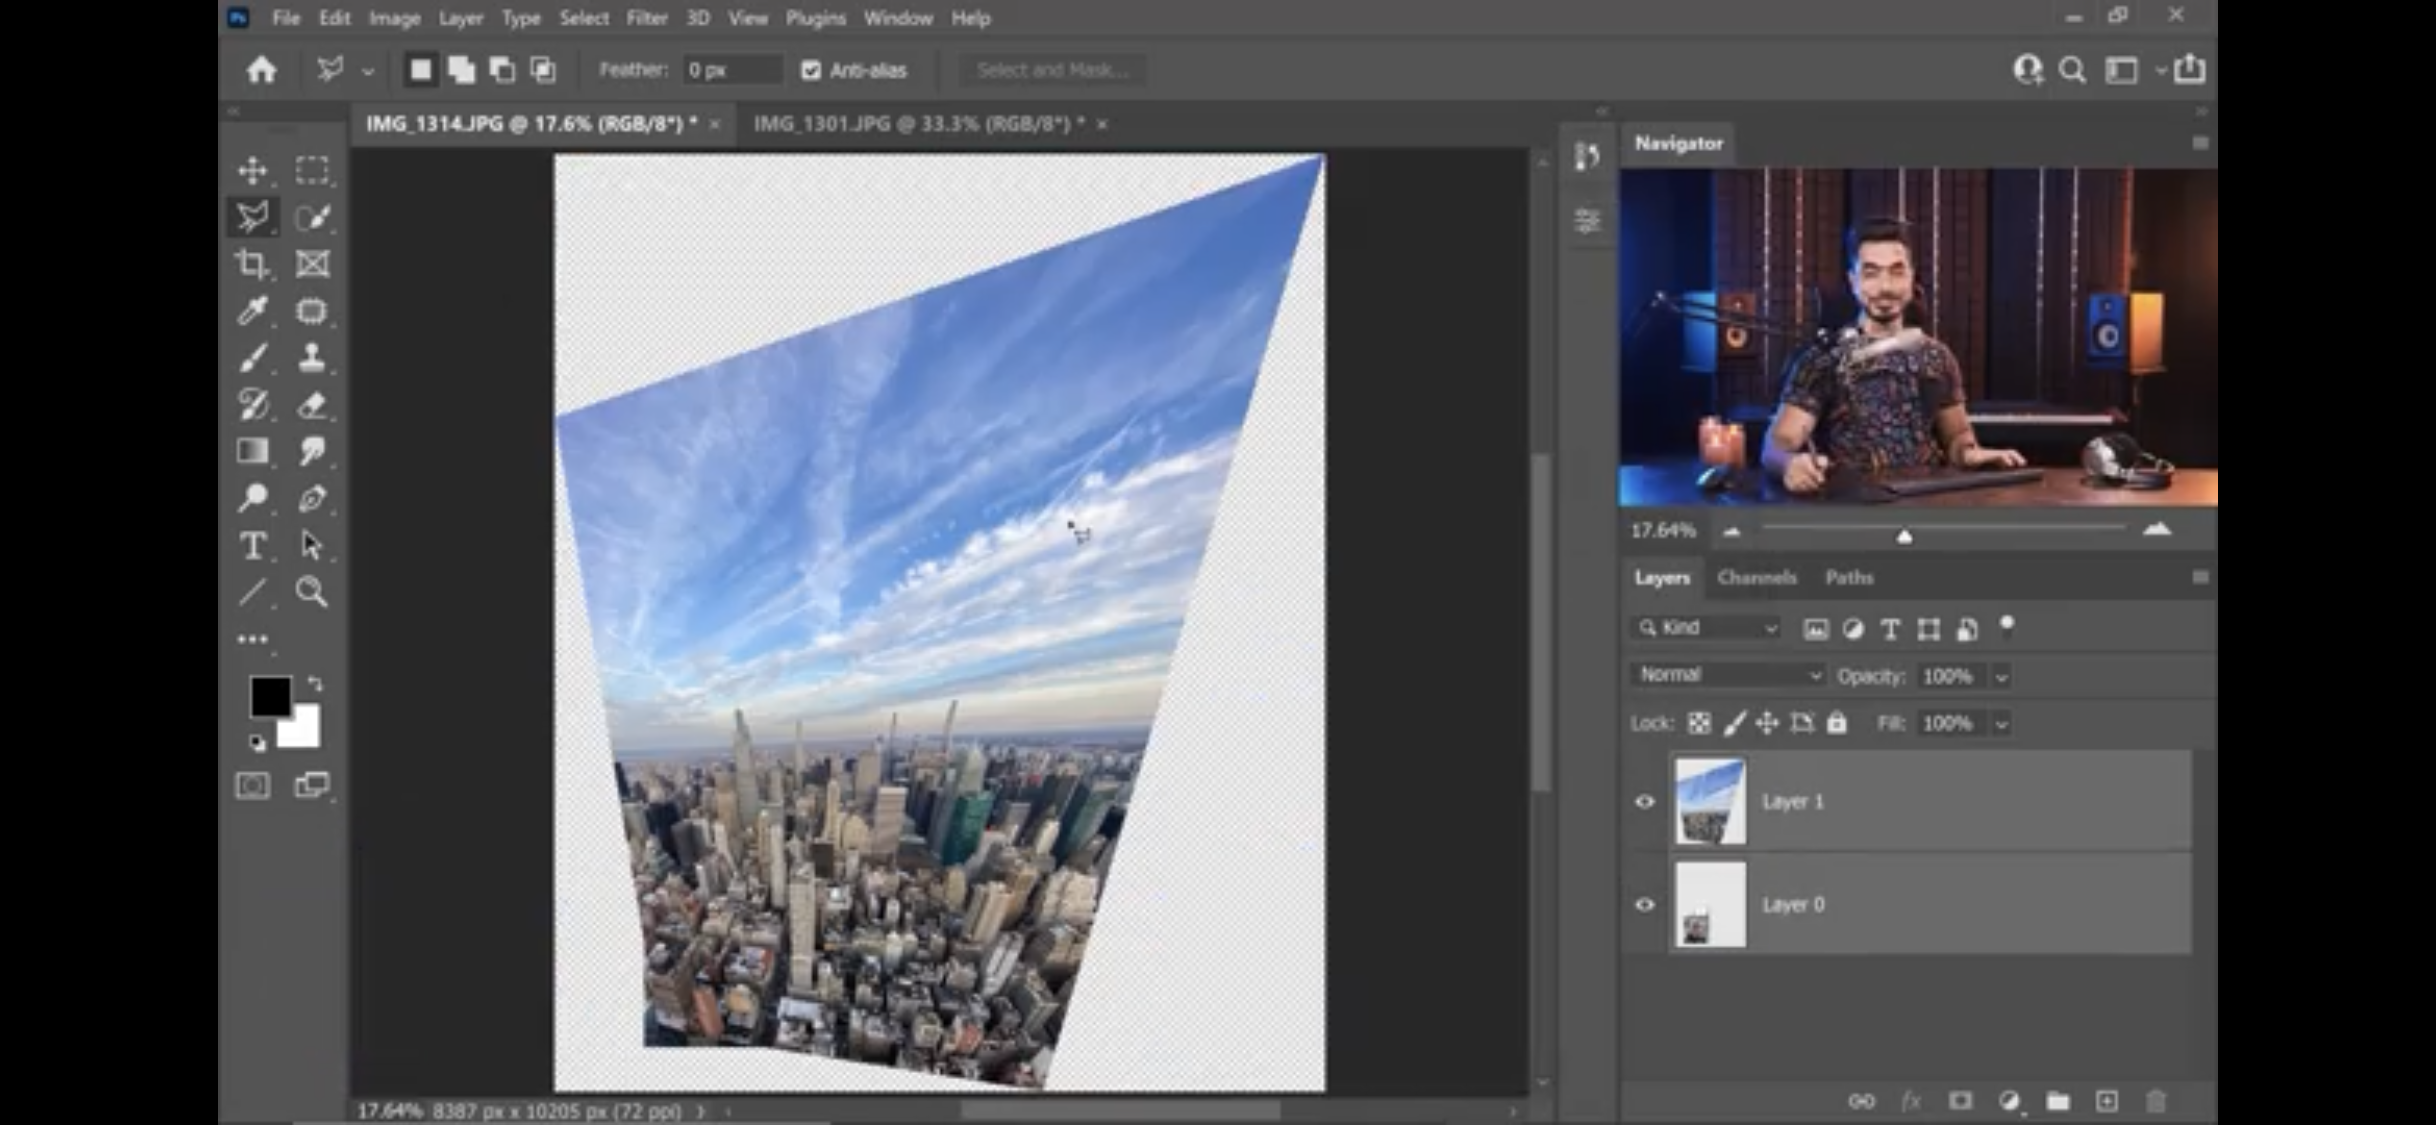Open the Filter menu
Image resolution: width=2436 pixels, height=1125 pixels.
(x=646, y=18)
